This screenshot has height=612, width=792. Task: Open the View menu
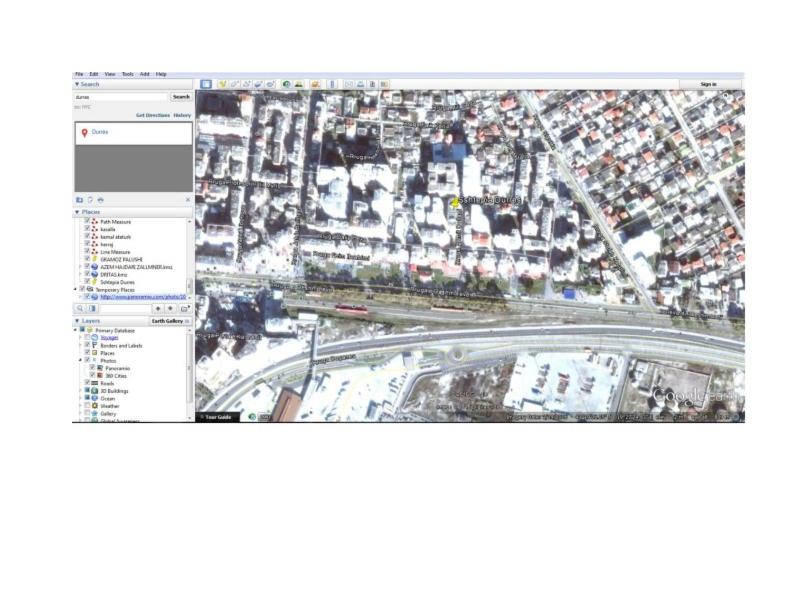coord(110,74)
